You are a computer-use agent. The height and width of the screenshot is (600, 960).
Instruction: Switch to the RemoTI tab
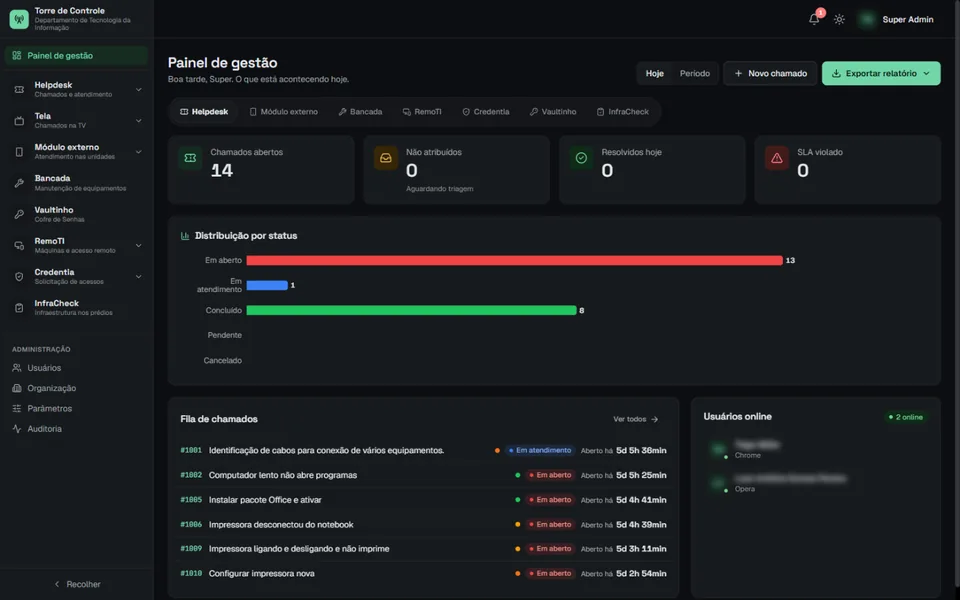[x=422, y=111]
